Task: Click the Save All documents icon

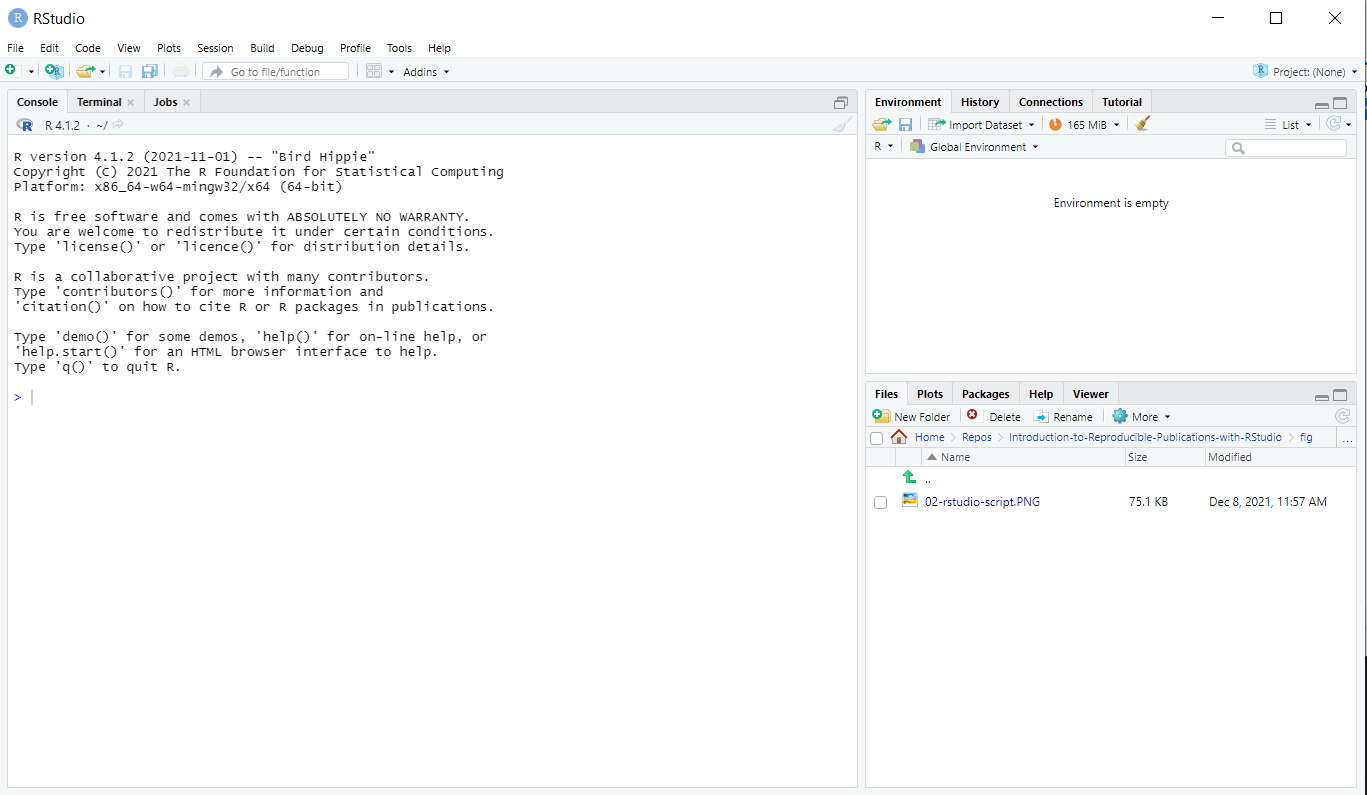Action: (x=150, y=71)
